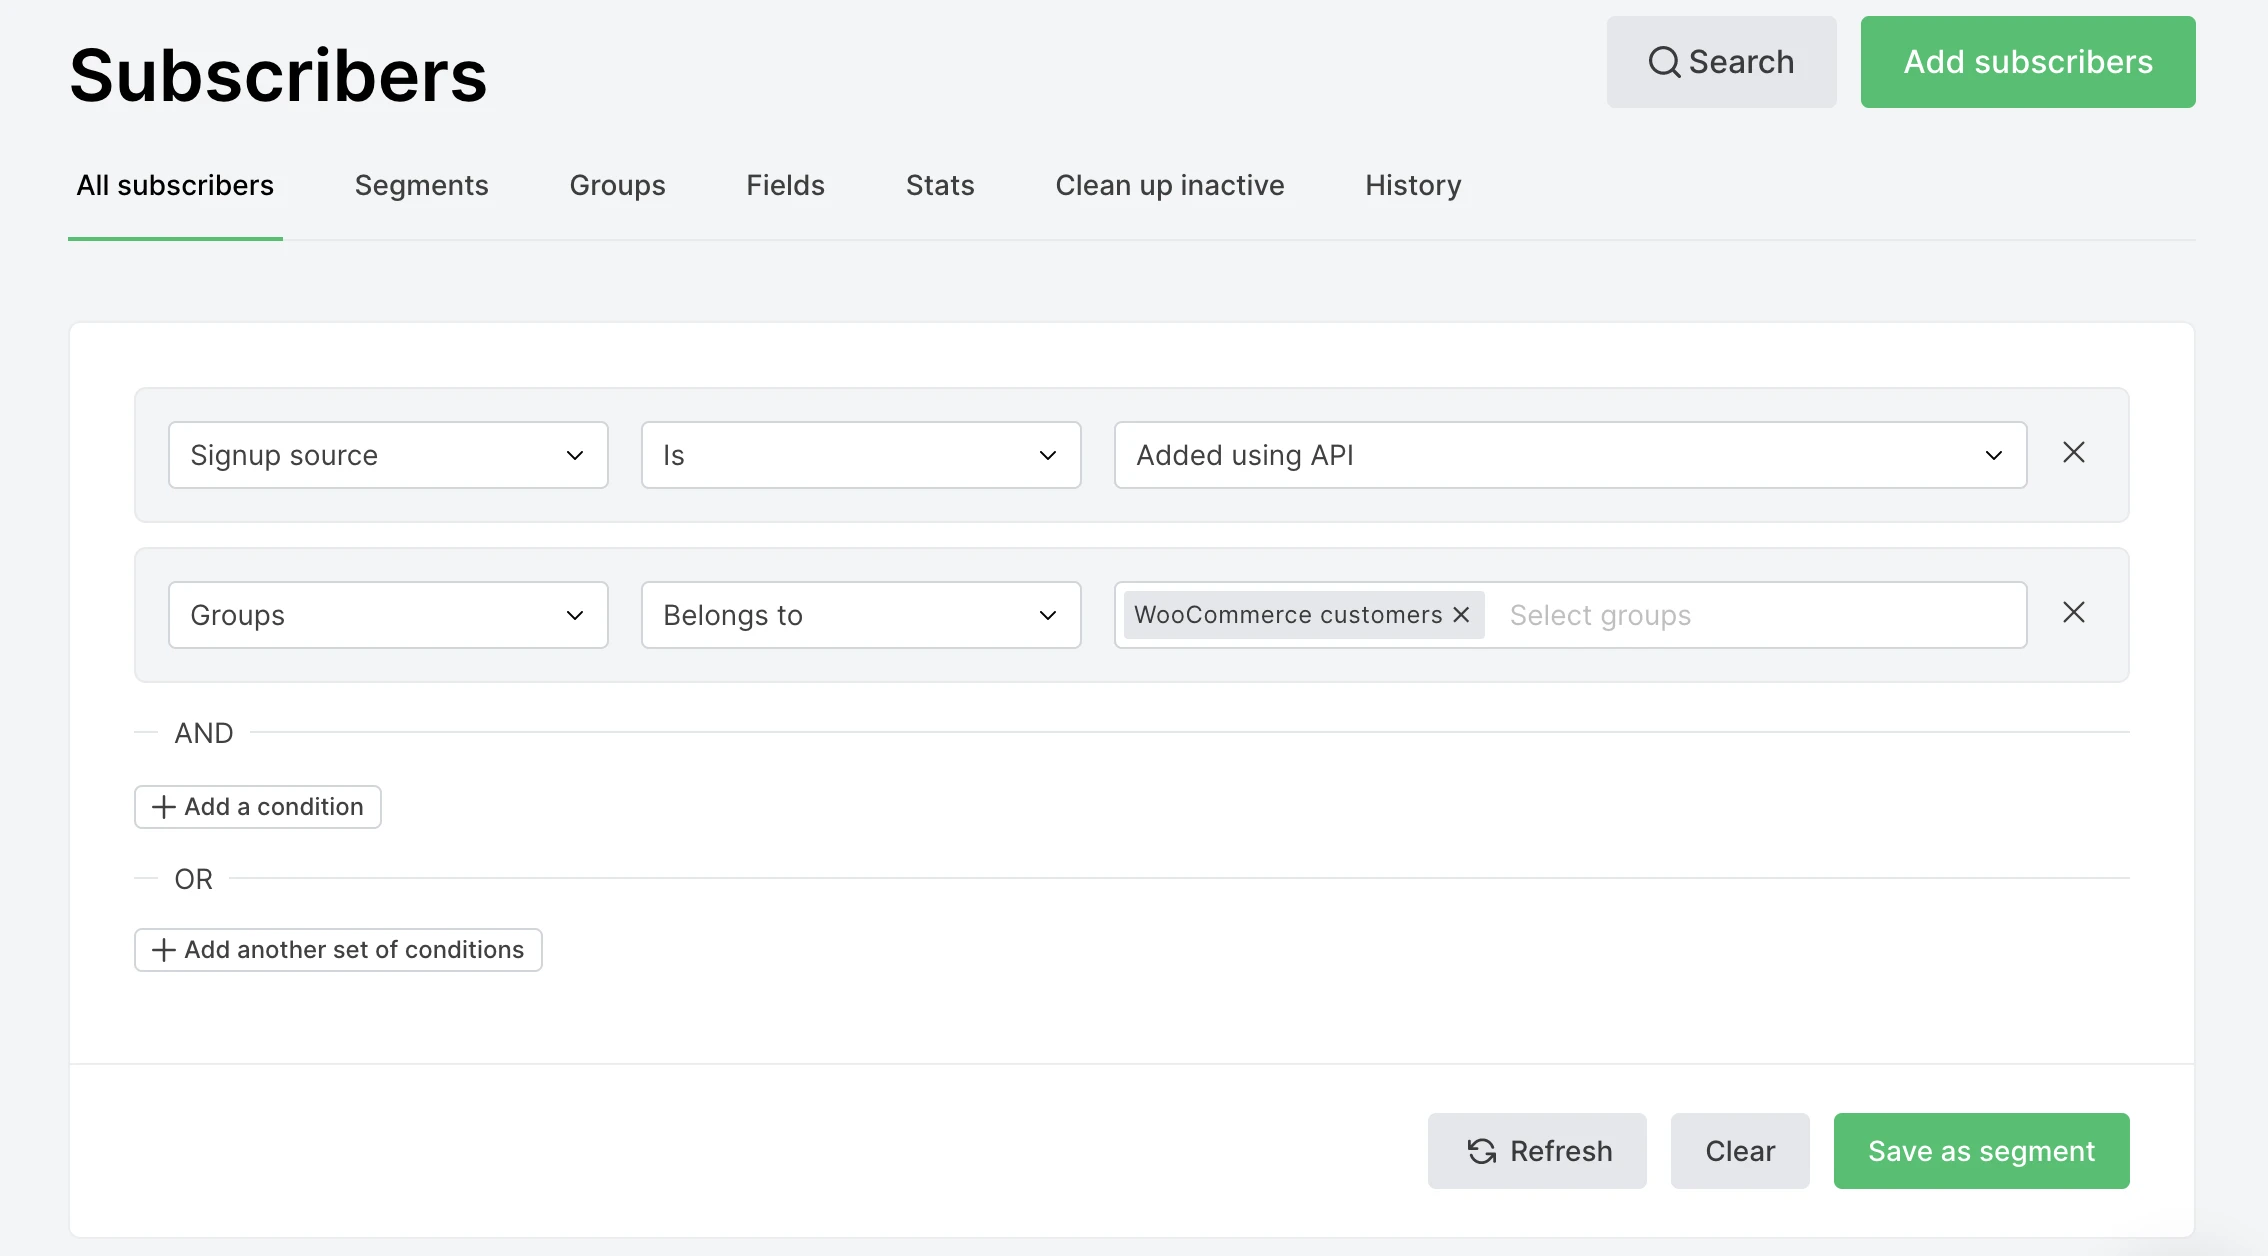
Task: Open the Is operator dropdown
Action: (x=860, y=455)
